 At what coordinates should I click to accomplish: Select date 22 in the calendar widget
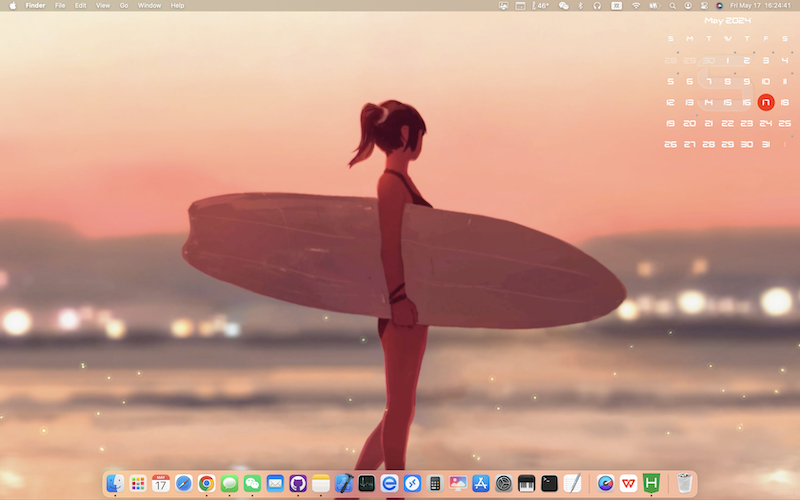coord(728,123)
